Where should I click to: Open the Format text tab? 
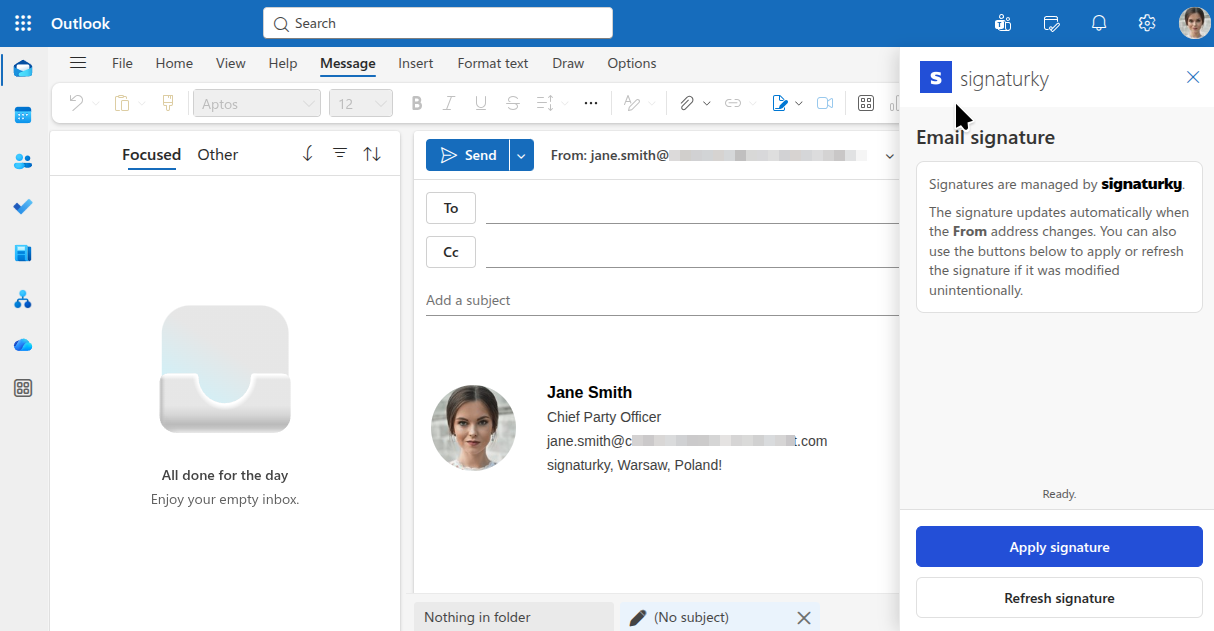pyautogui.click(x=493, y=63)
